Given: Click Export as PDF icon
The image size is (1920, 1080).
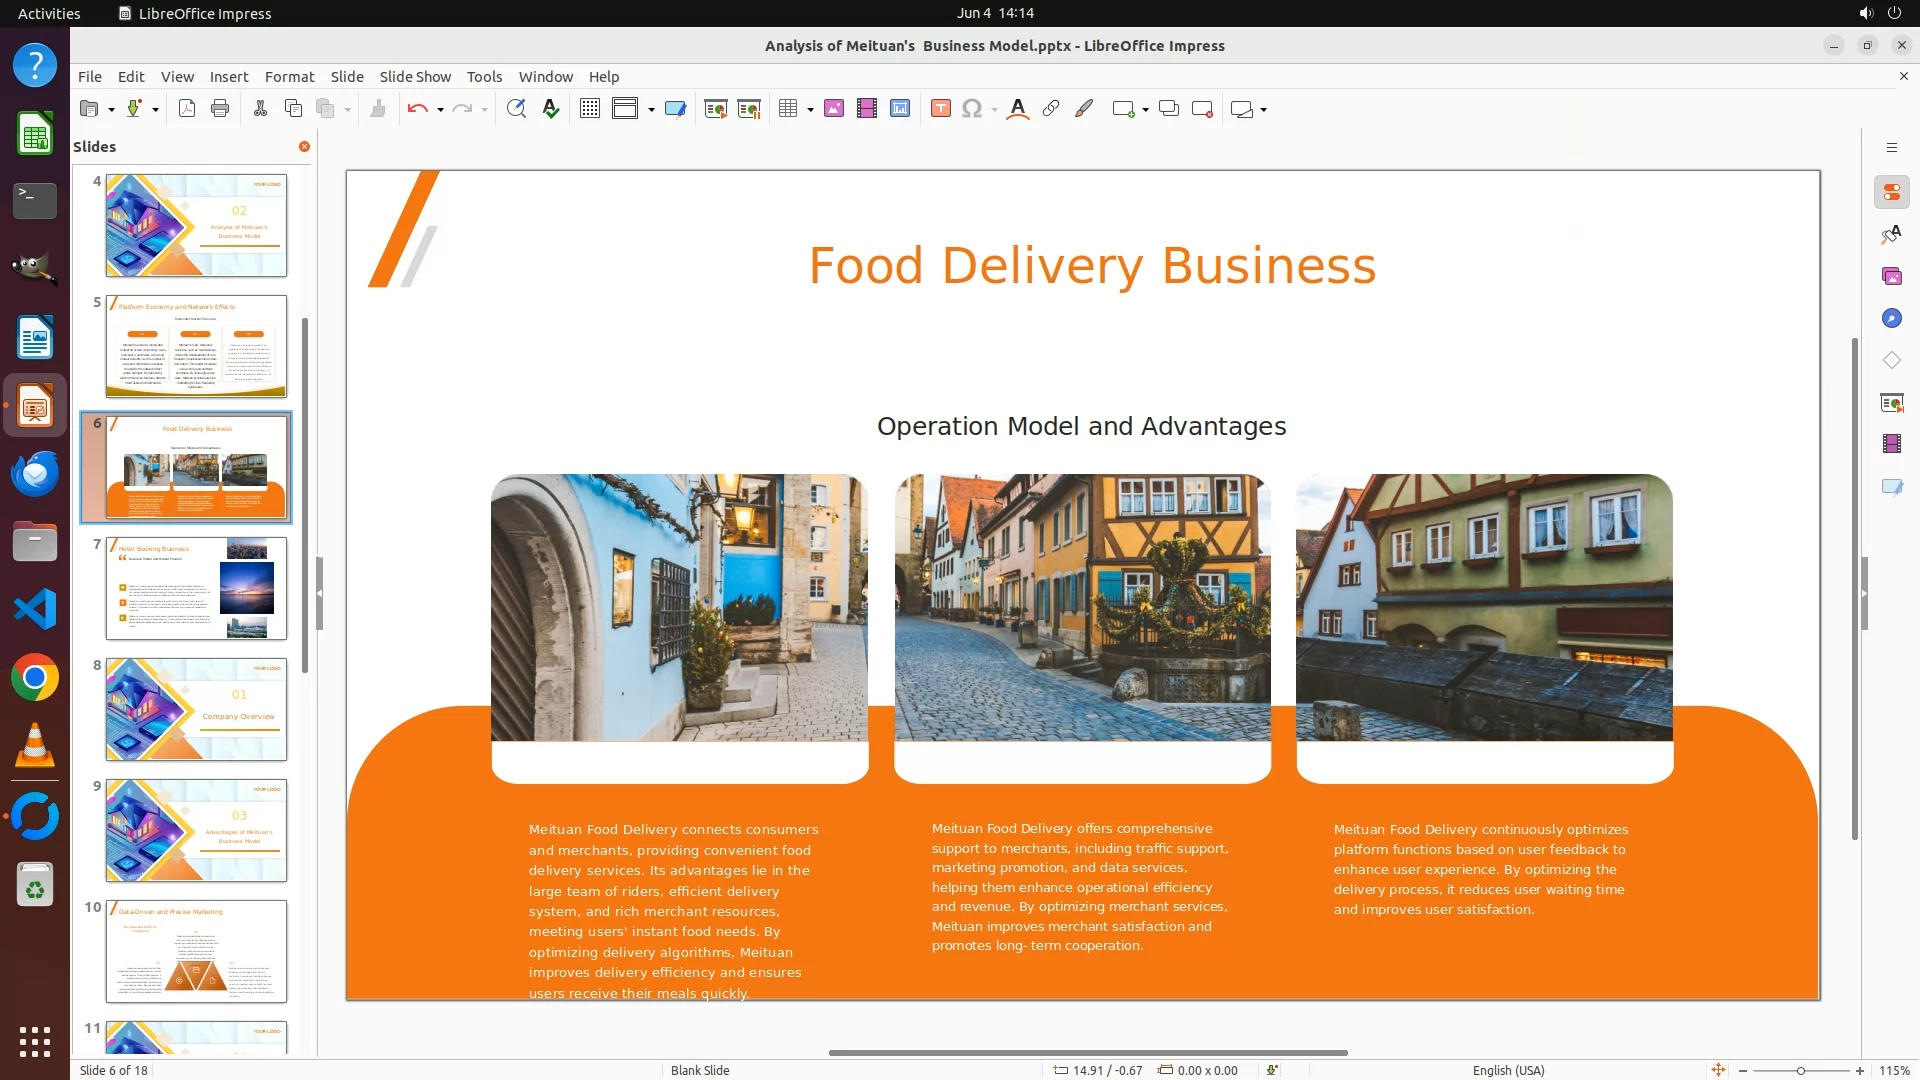Looking at the screenshot, I should (187, 109).
